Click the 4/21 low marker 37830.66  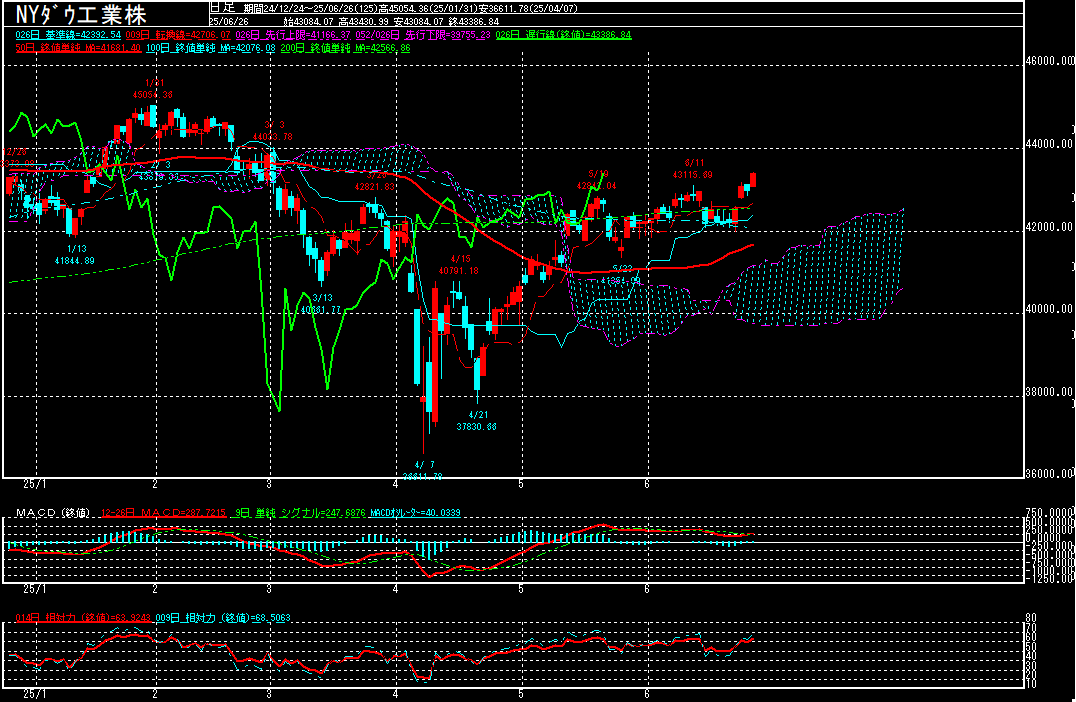(476, 421)
